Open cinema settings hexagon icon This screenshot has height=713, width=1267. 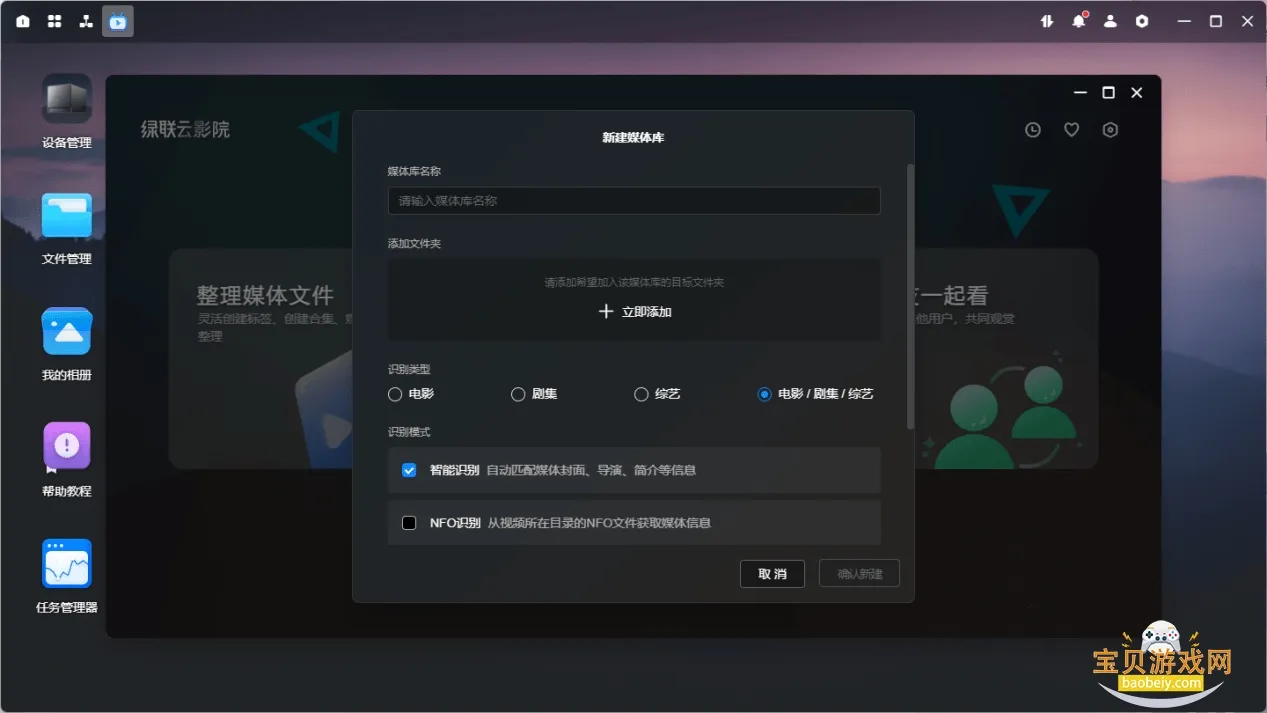coord(1110,130)
